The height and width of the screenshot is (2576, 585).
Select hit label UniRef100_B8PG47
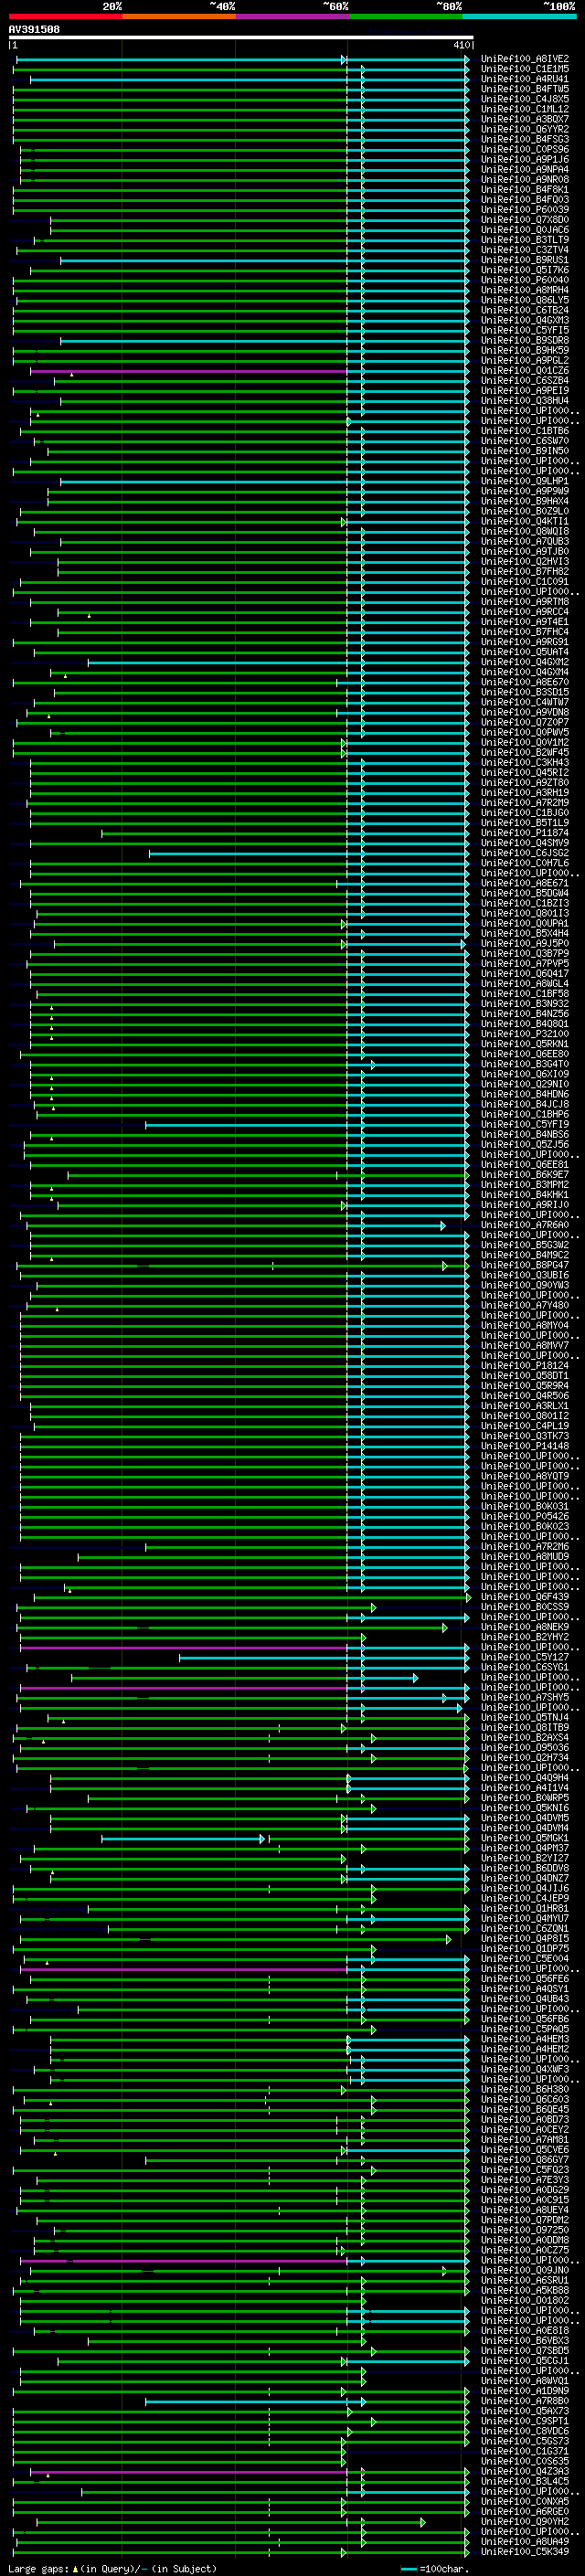coord(524,1265)
